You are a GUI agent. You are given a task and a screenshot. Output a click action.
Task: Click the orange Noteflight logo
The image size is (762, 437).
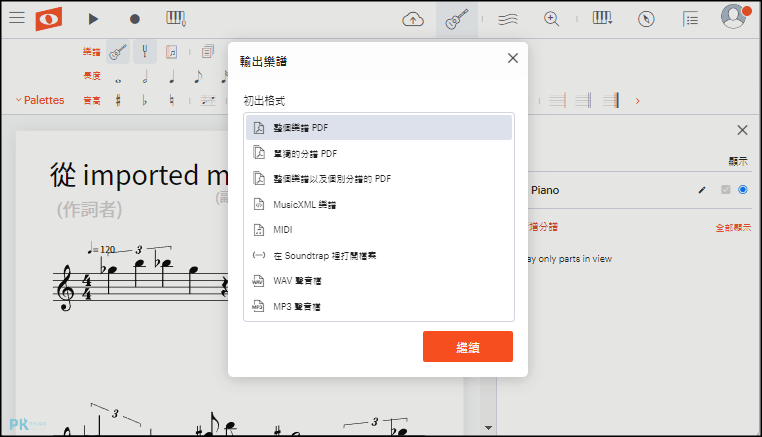[x=49, y=19]
